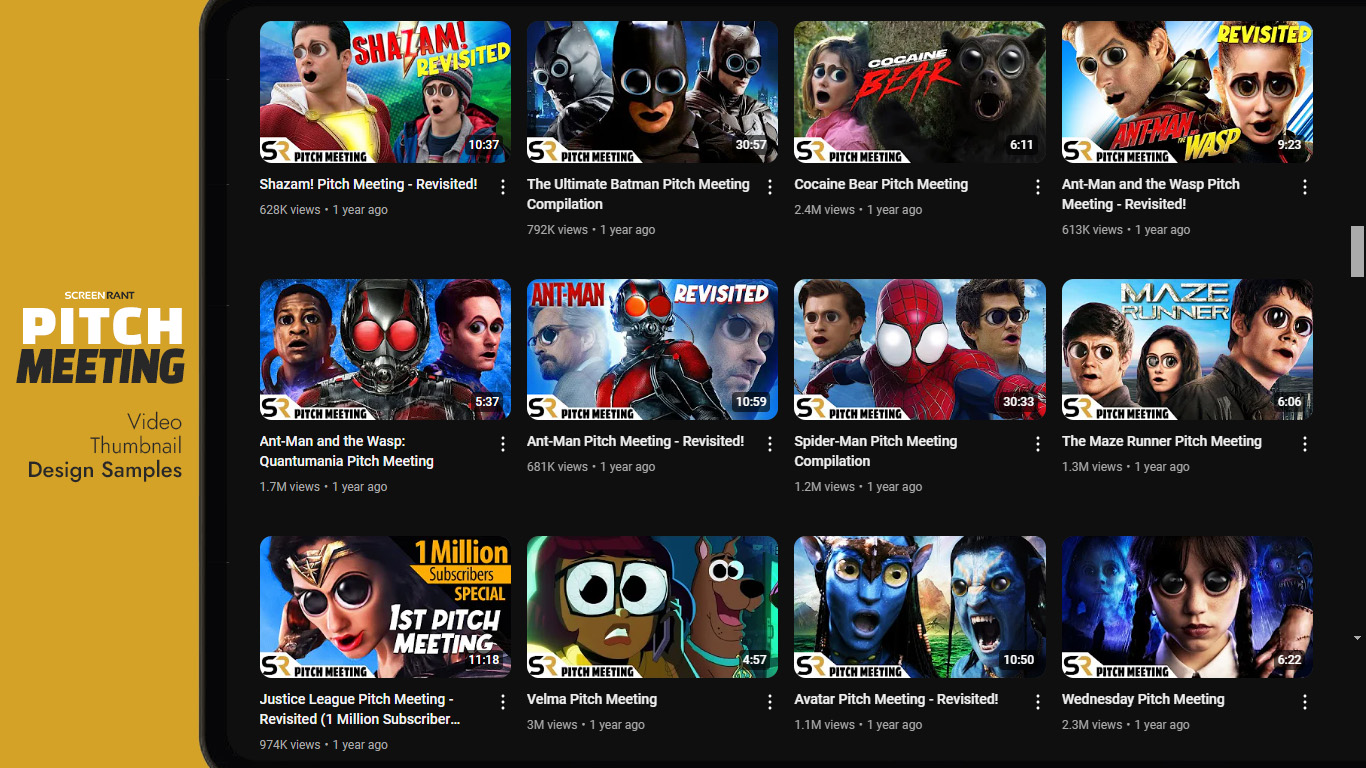Open title Wednesday Pitch Meeting
This screenshot has width=1366, height=768.
coord(1143,699)
